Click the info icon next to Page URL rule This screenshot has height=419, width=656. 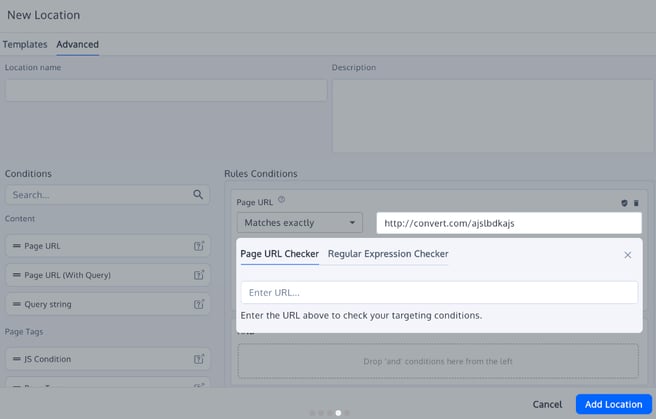point(282,199)
